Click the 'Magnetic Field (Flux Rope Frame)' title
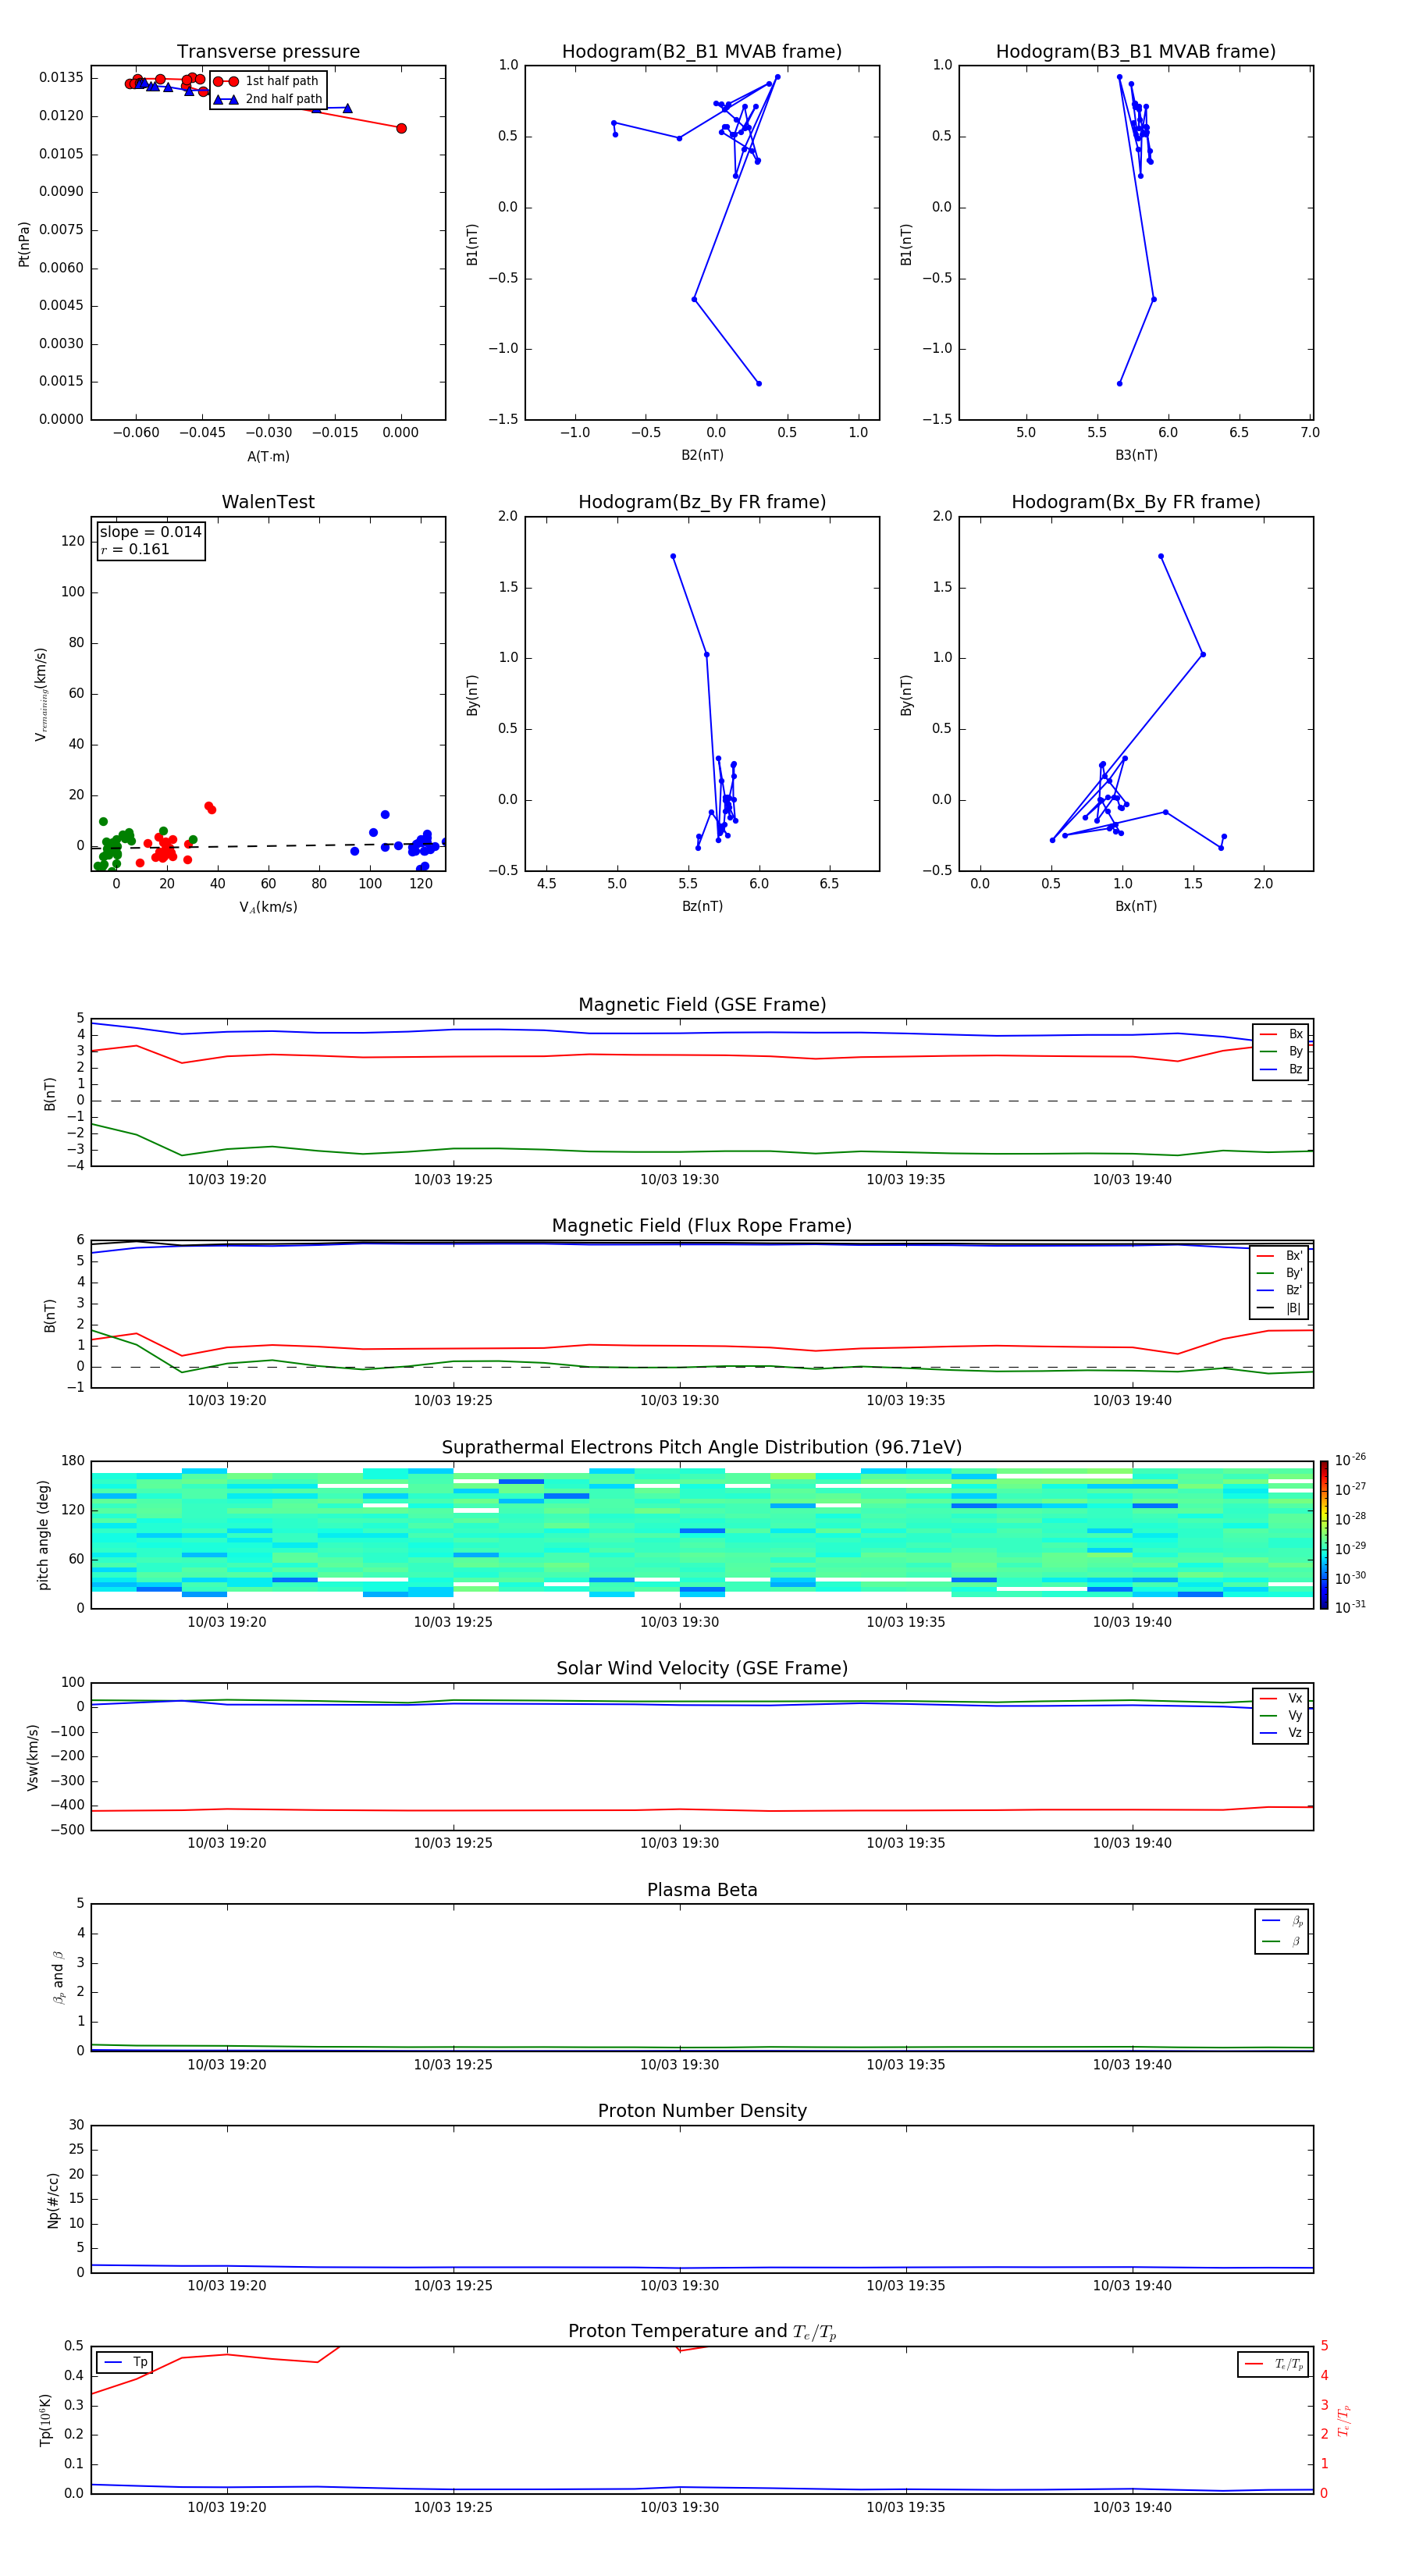This screenshot has height=2576, width=1405. coord(702,1225)
